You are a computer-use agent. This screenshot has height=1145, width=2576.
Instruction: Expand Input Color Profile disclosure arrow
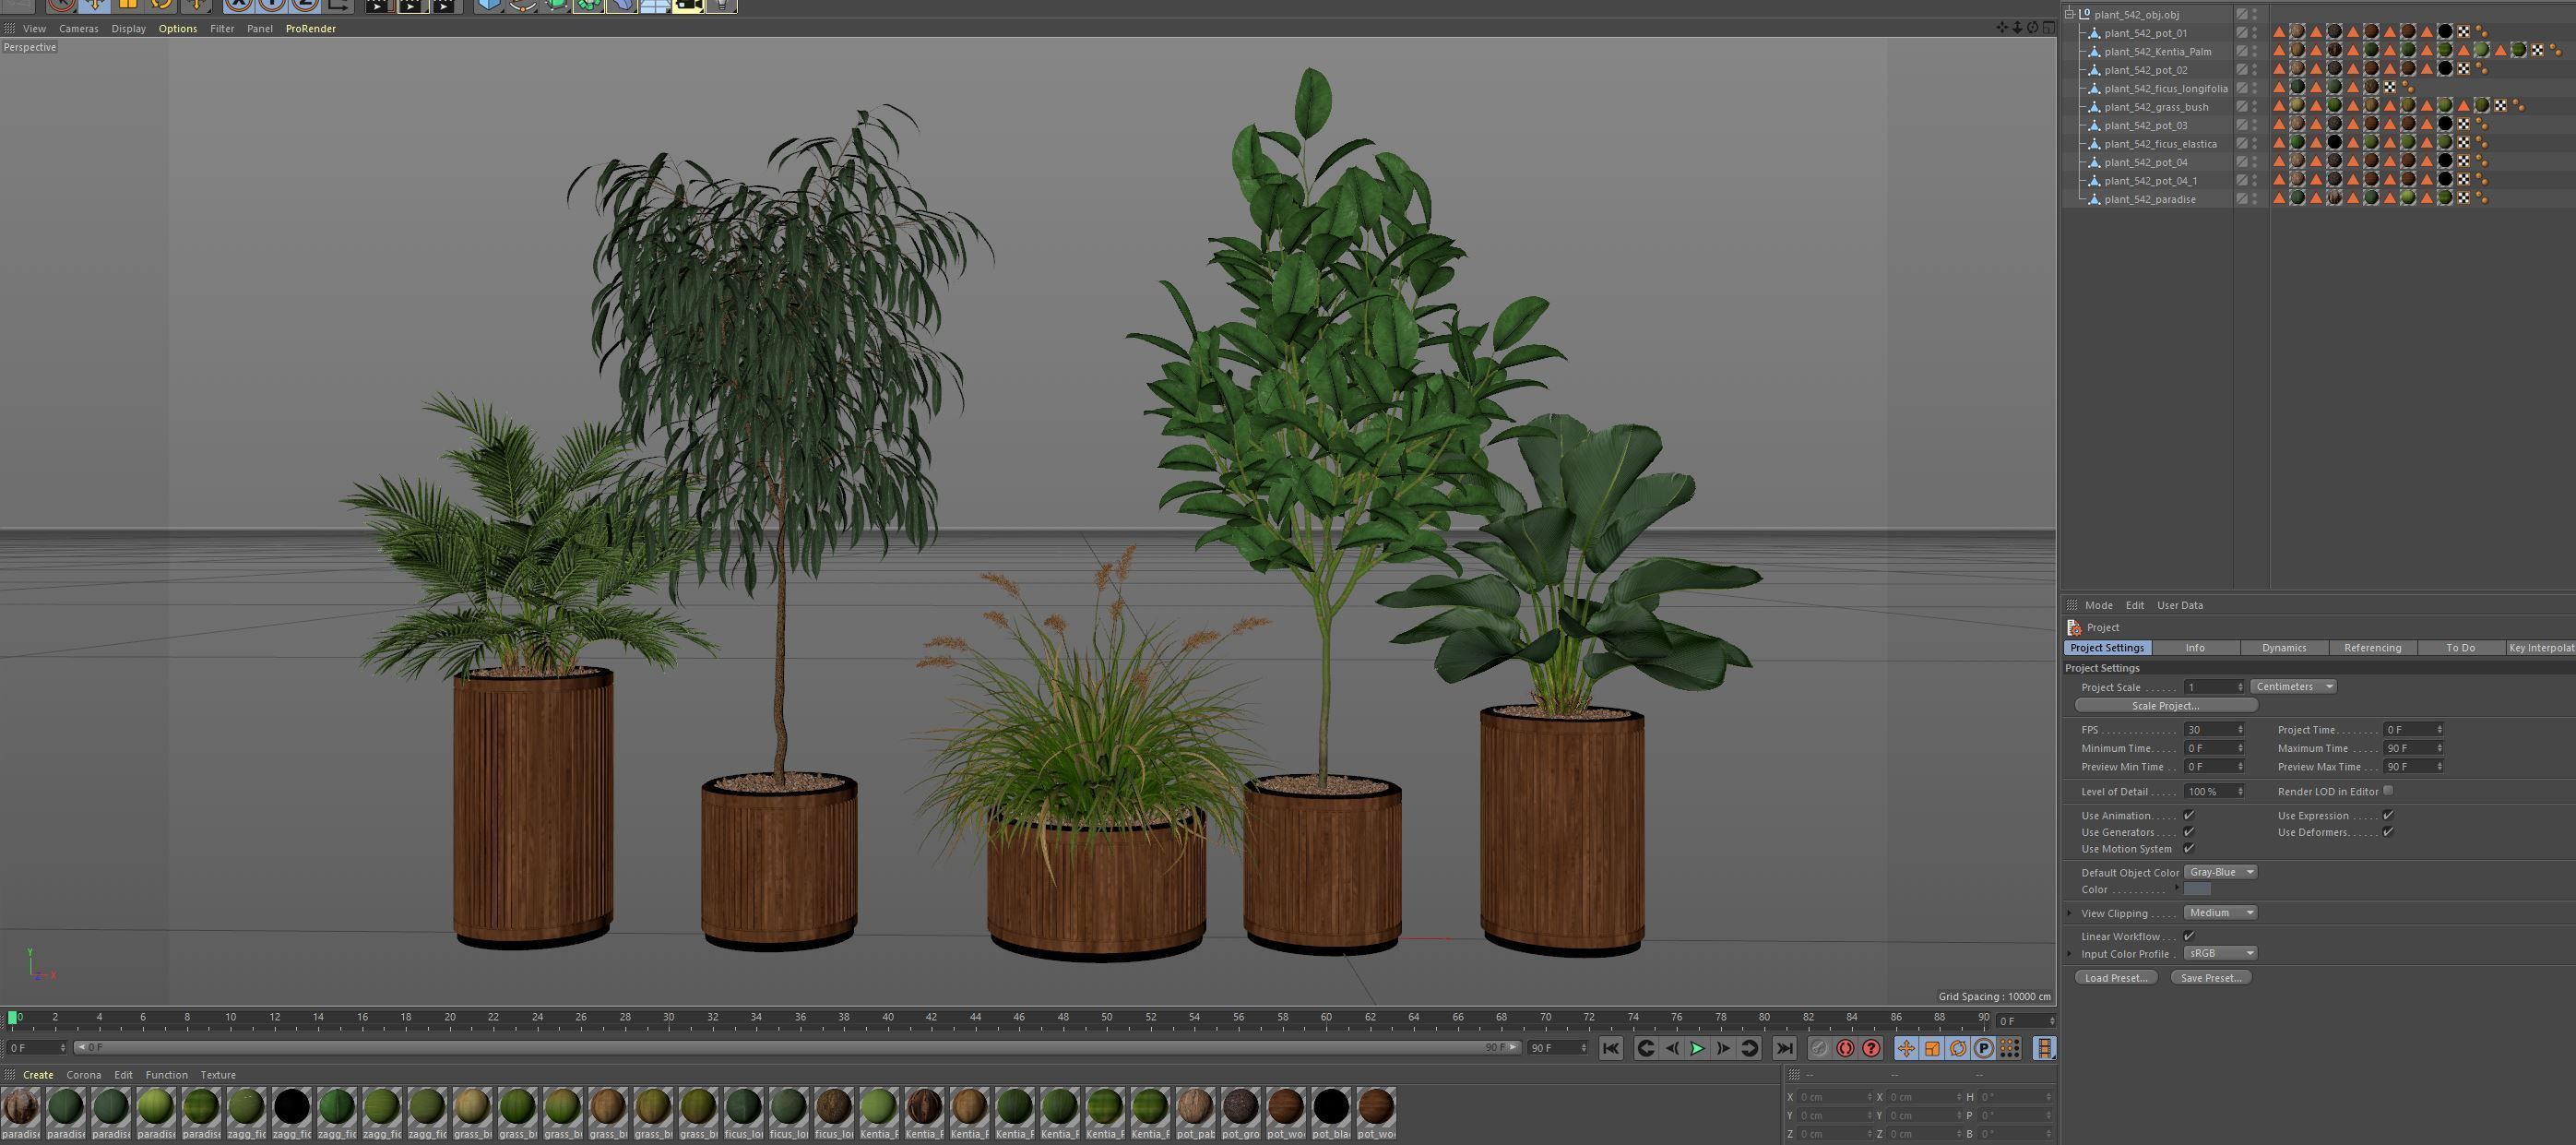coord(2070,954)
